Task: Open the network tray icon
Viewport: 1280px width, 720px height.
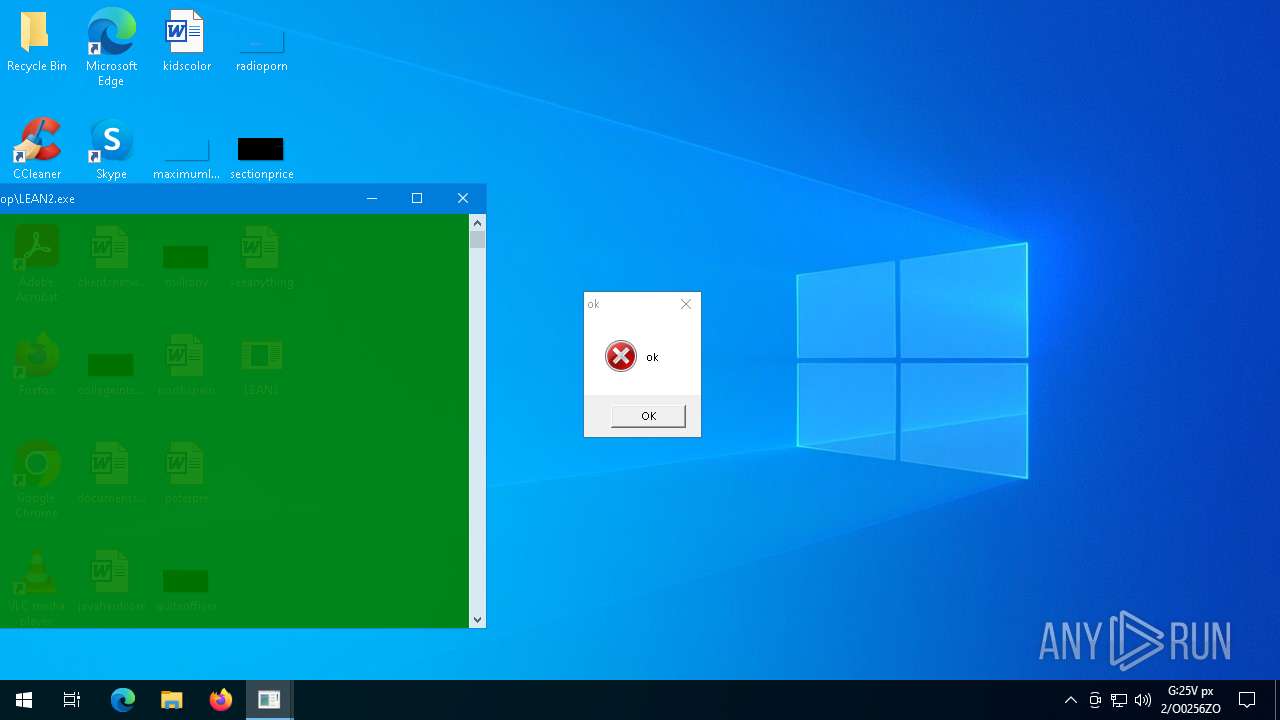Action: (x=1119, y=700)
